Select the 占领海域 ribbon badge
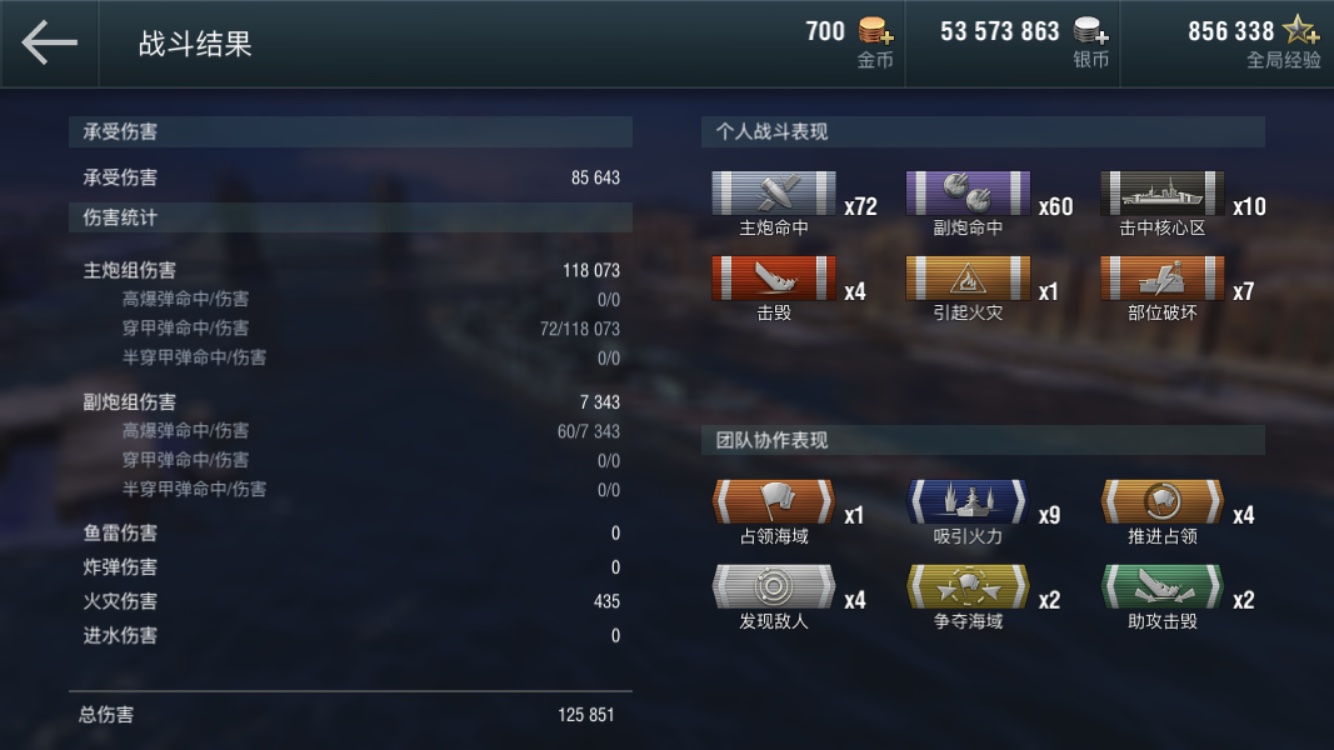The width and height of the screenshot is (1334, 750). 773,502
